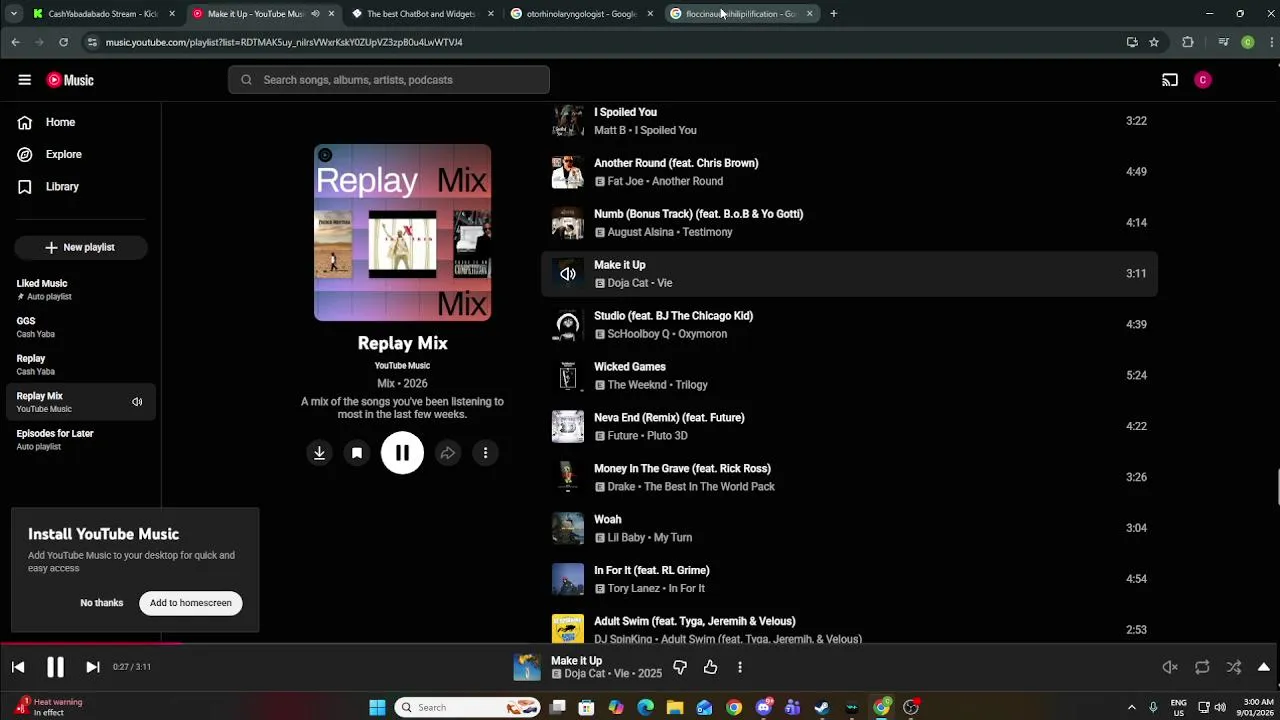Play the song I Spoiled You
The height and width of the screenshot is (720, 1280).
pos(625,112)
